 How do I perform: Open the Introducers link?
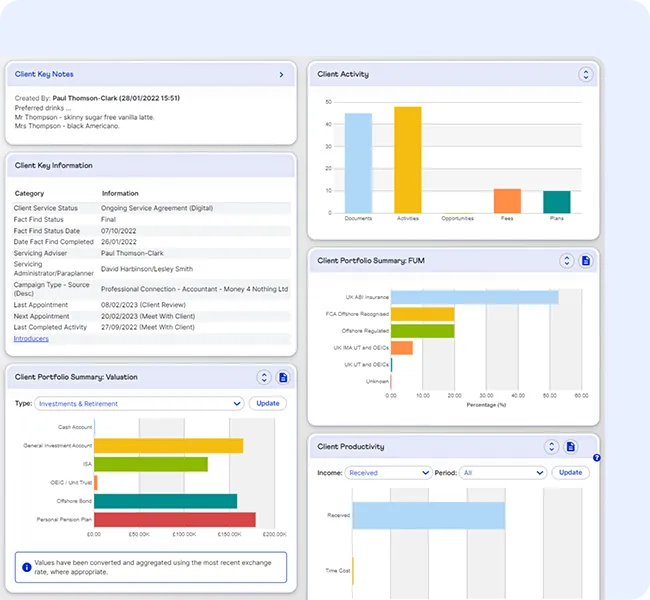(x=31, y=339)
